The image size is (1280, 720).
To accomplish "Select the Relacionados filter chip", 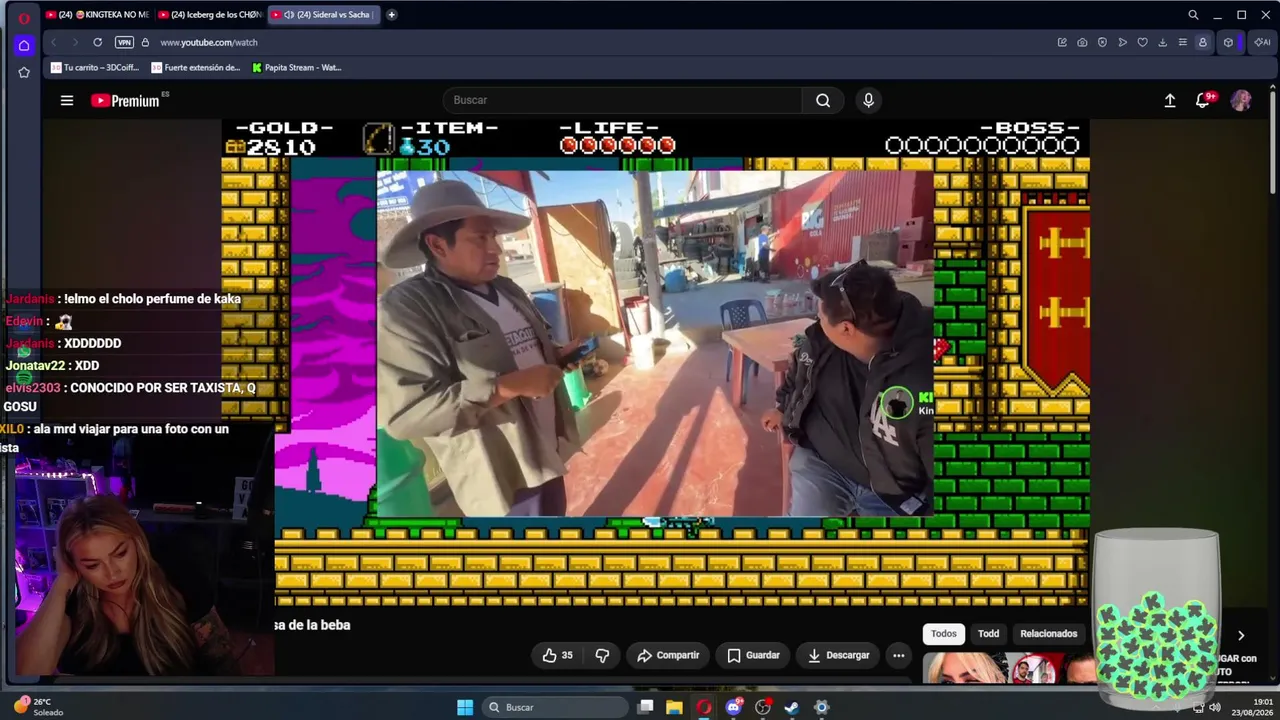I will (1049, 633).
